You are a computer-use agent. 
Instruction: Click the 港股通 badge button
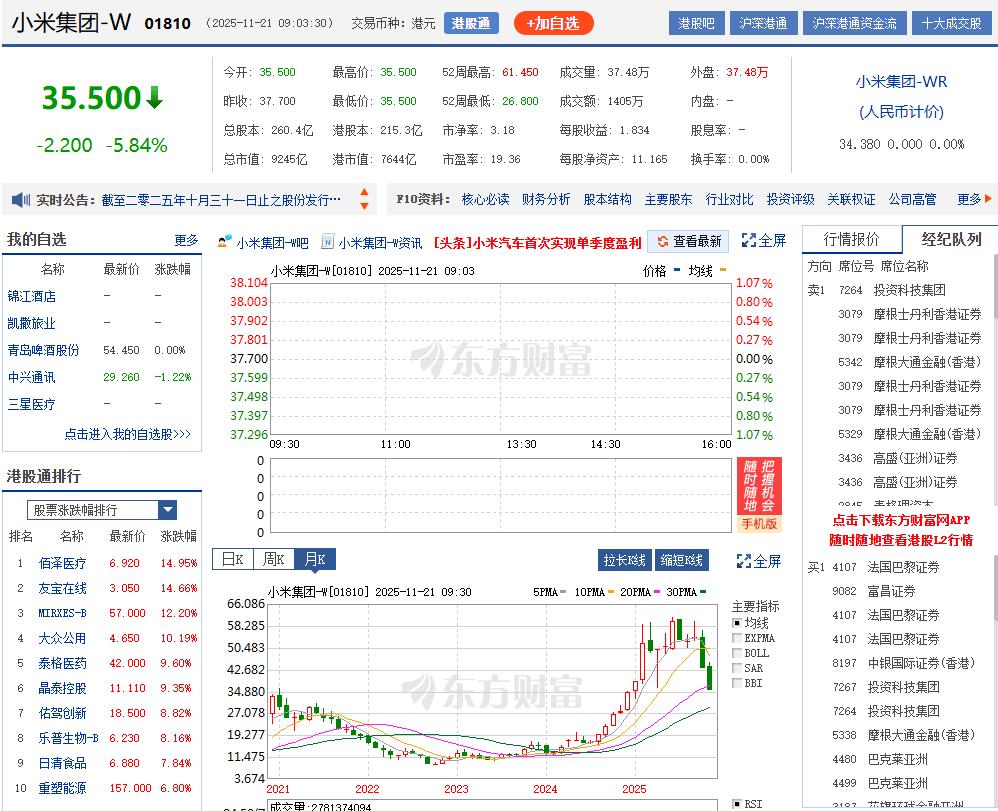tap(471, 24)
